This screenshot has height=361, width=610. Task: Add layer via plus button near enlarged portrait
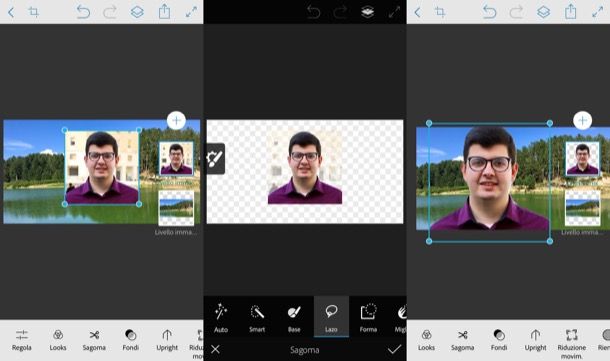pyautogui.click(x=582, y=121)
